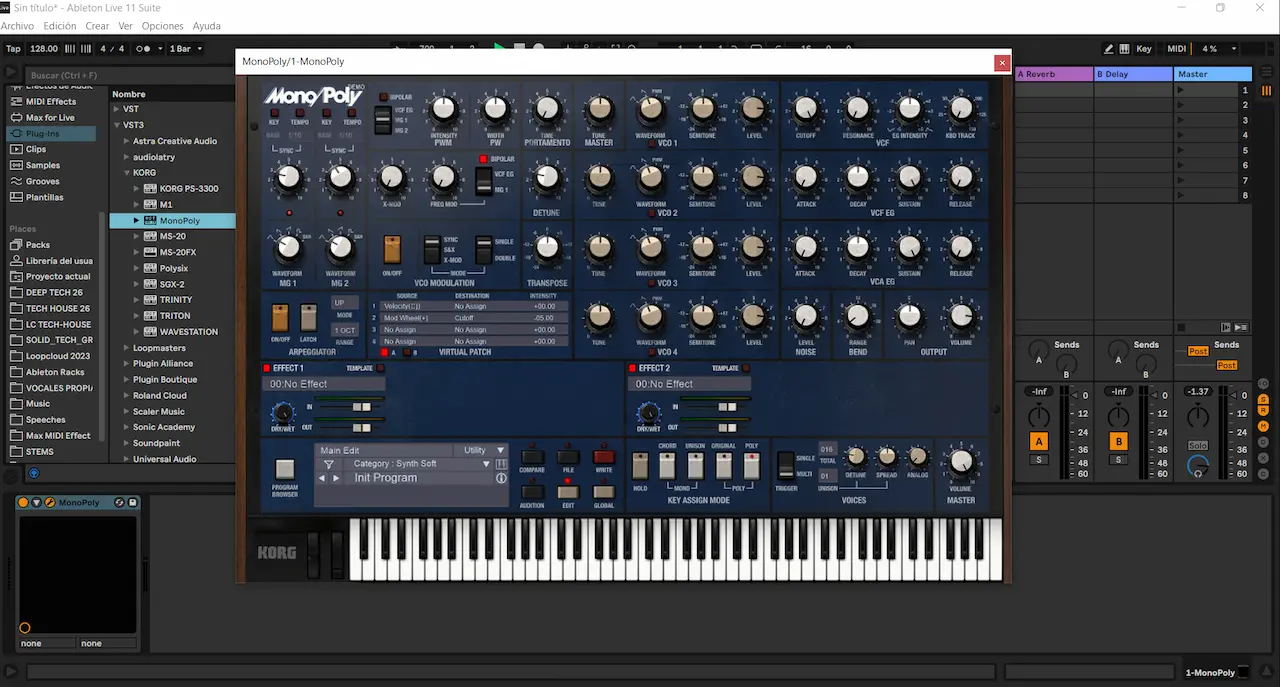Open the Ayuda menu
Image resolution: width=1280 pixels, height=687 pixels.
click(206, 26)
